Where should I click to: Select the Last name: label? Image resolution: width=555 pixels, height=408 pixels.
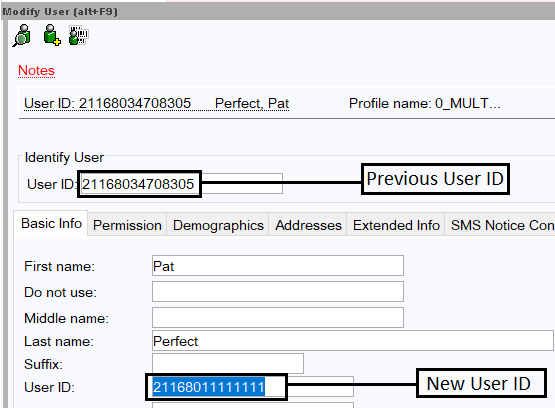[59, 341]
